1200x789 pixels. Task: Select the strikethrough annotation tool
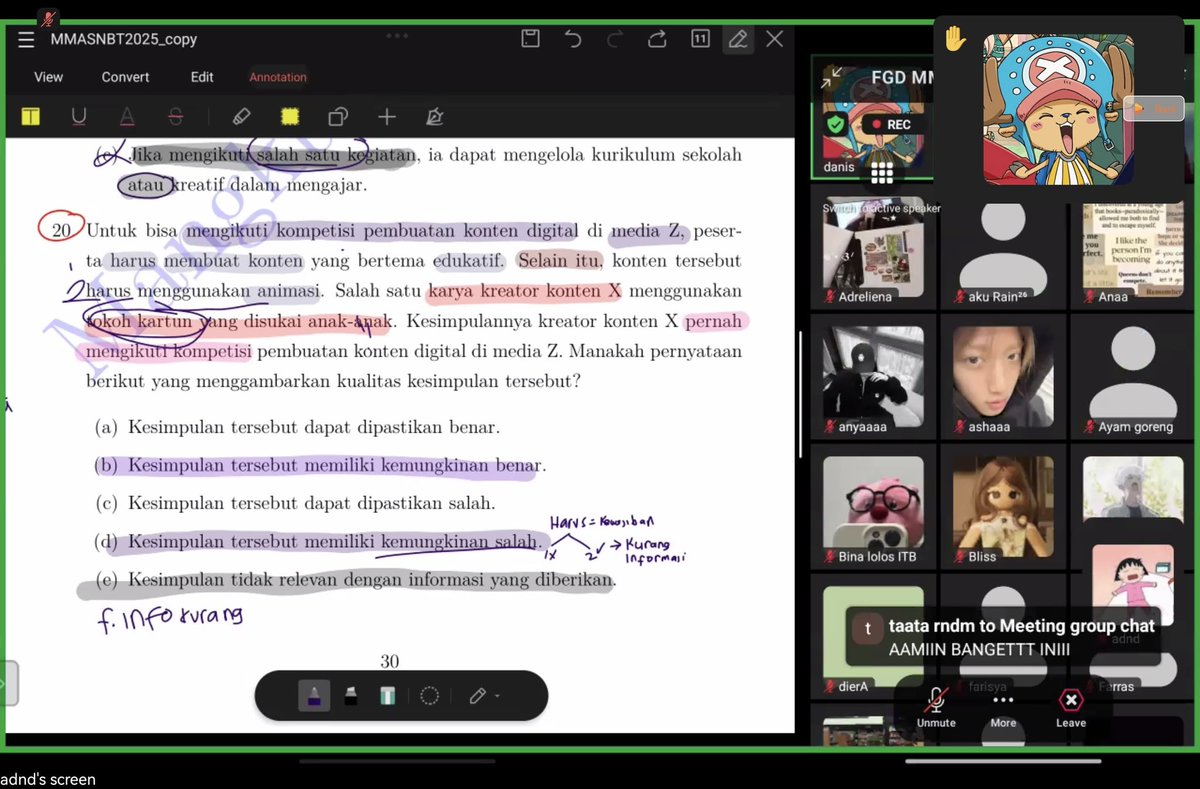(175, 117)
